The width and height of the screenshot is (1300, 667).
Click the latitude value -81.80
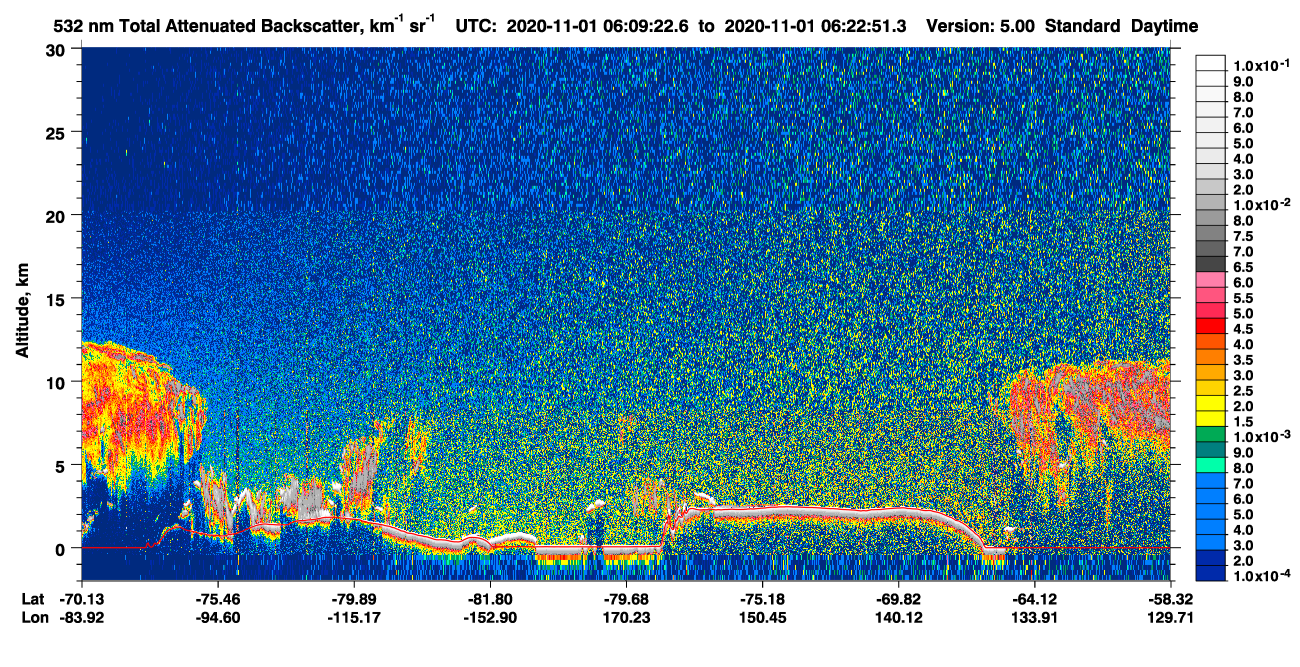[x=490, y=599]
